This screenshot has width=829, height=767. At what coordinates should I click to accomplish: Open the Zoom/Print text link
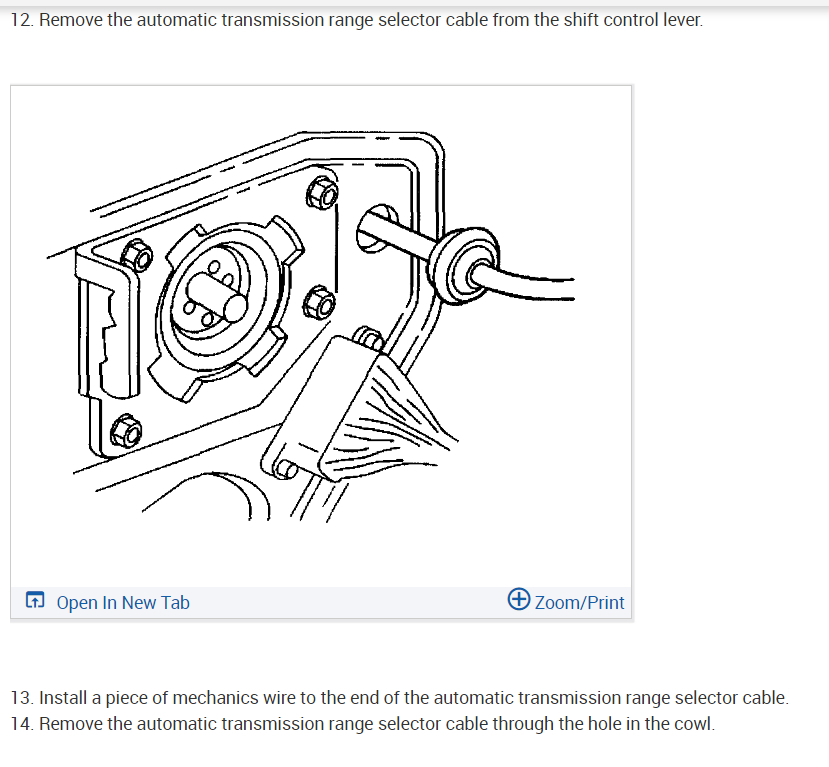[579, 603]
